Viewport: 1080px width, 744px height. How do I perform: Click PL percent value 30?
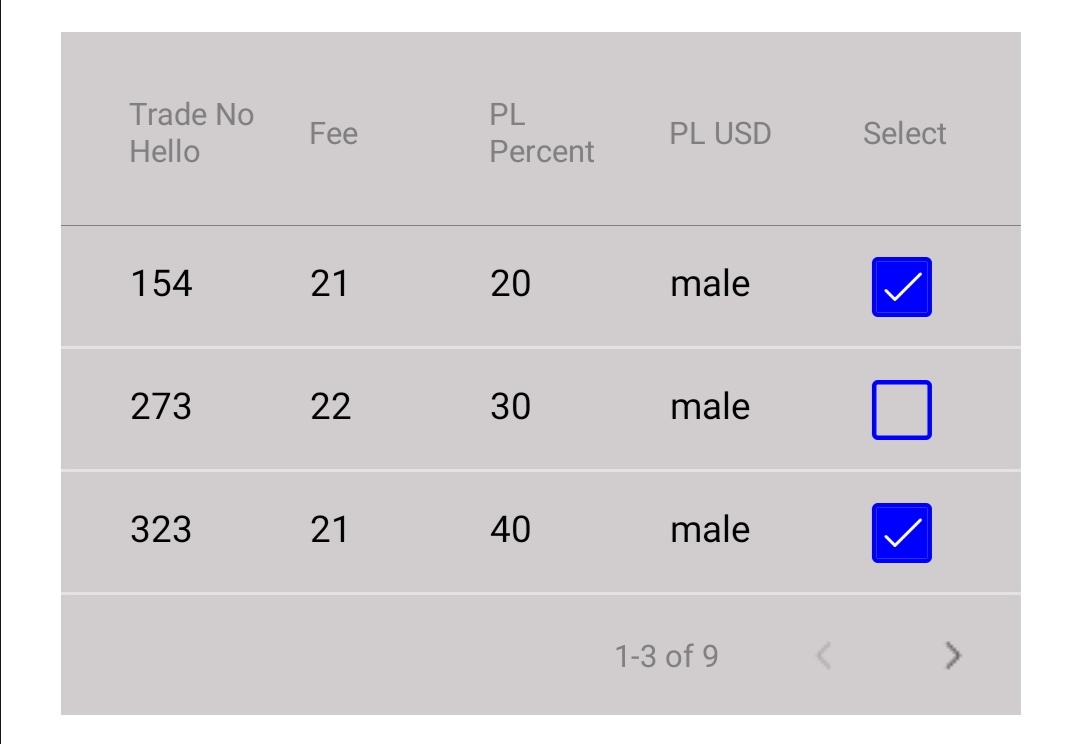510,407
